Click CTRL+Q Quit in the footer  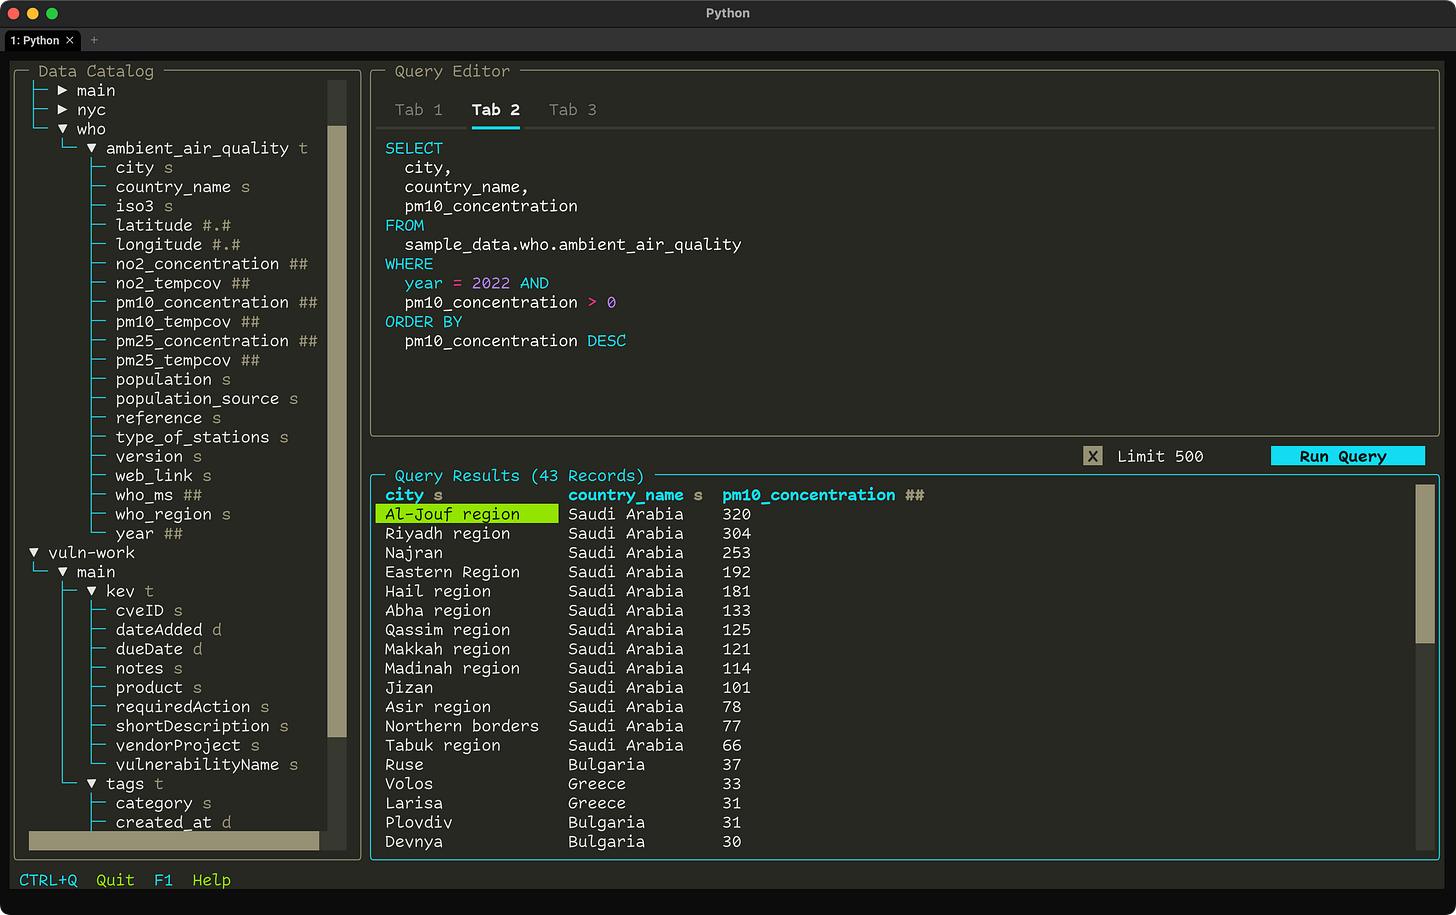point(76,880)
